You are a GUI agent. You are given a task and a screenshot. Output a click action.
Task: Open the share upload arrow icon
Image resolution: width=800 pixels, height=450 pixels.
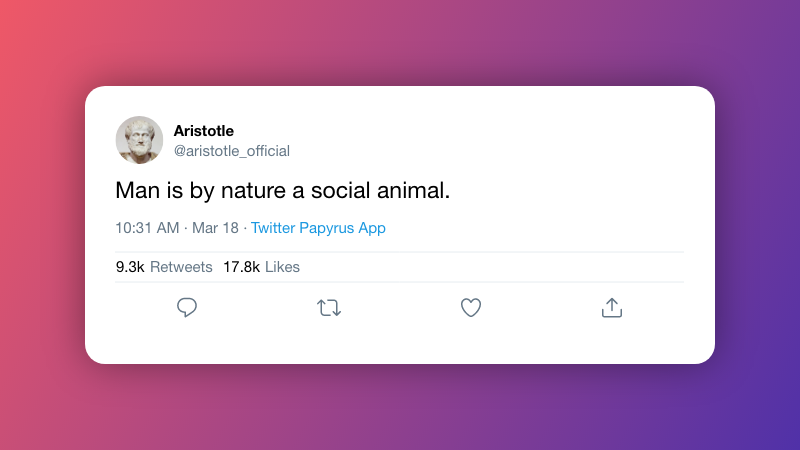point(612,308)
